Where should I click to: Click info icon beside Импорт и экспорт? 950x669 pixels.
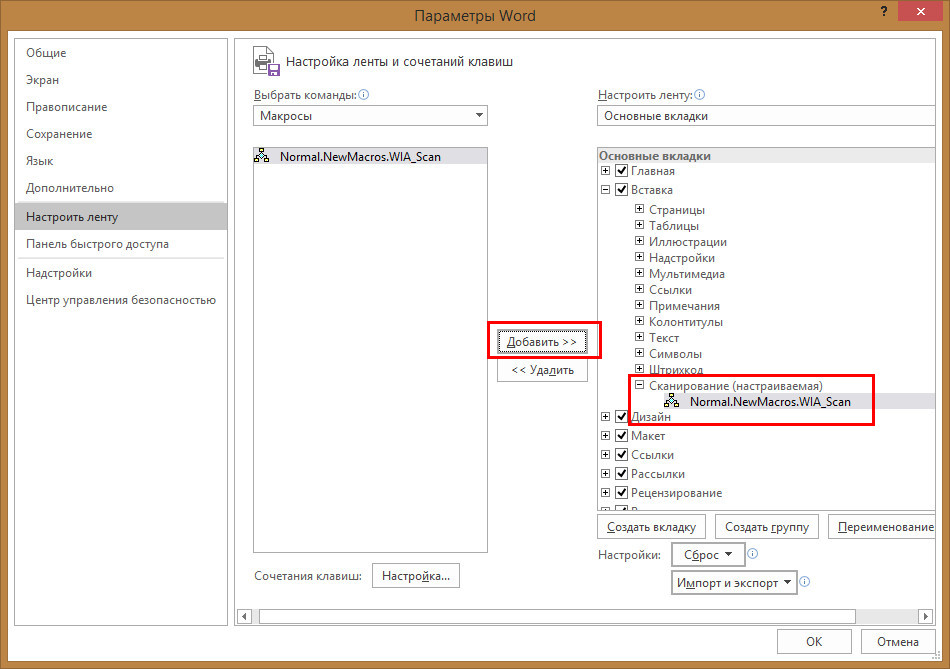805,582
